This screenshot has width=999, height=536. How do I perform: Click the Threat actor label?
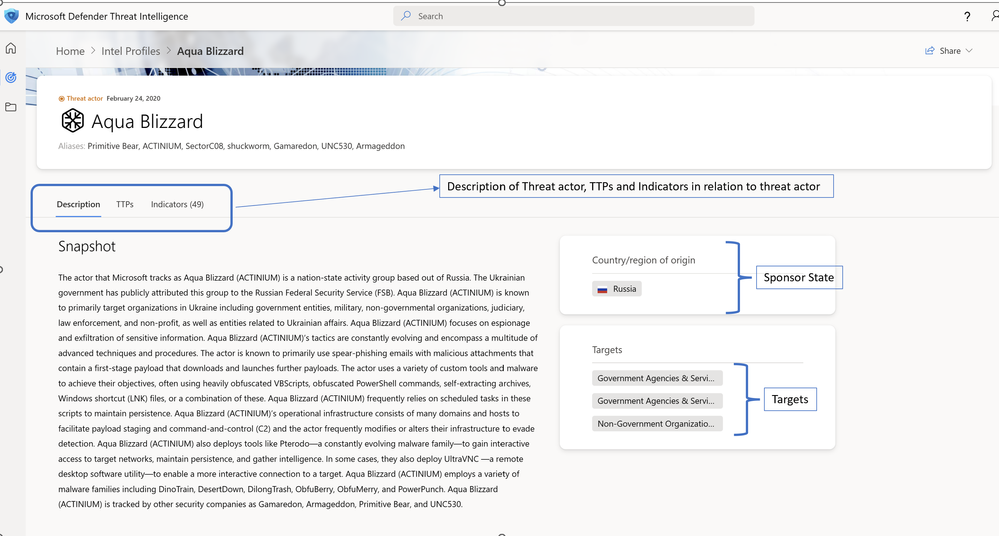click(85, 99)
